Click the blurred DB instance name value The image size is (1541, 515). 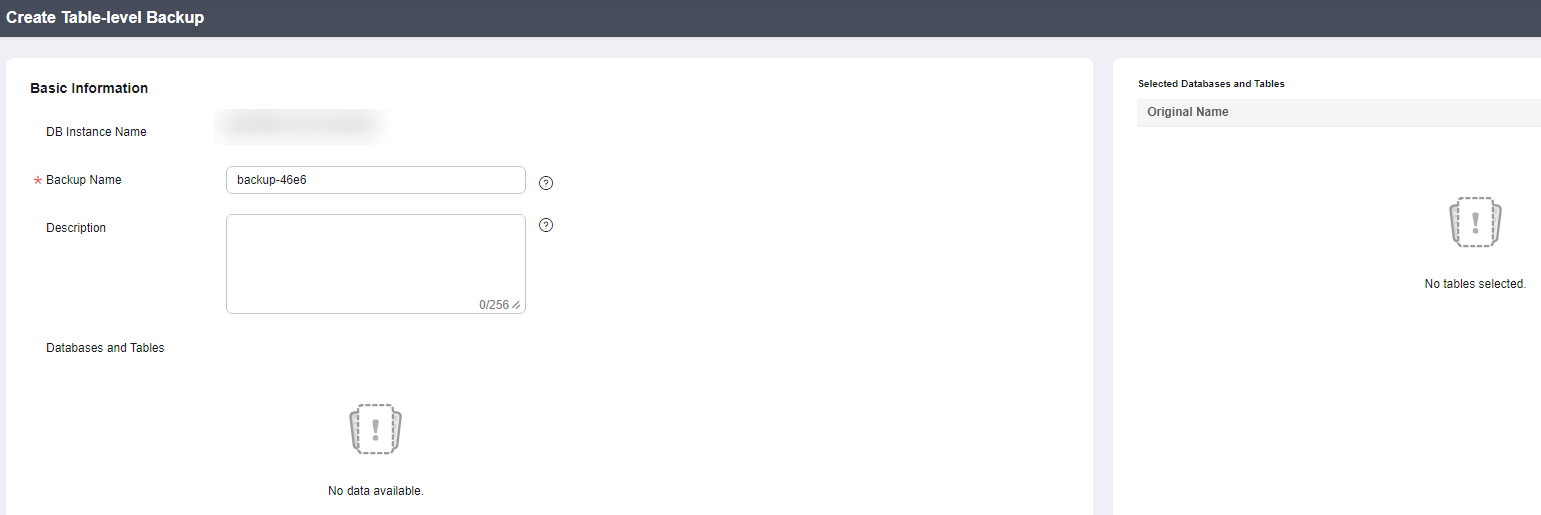(x=301, y=125)
